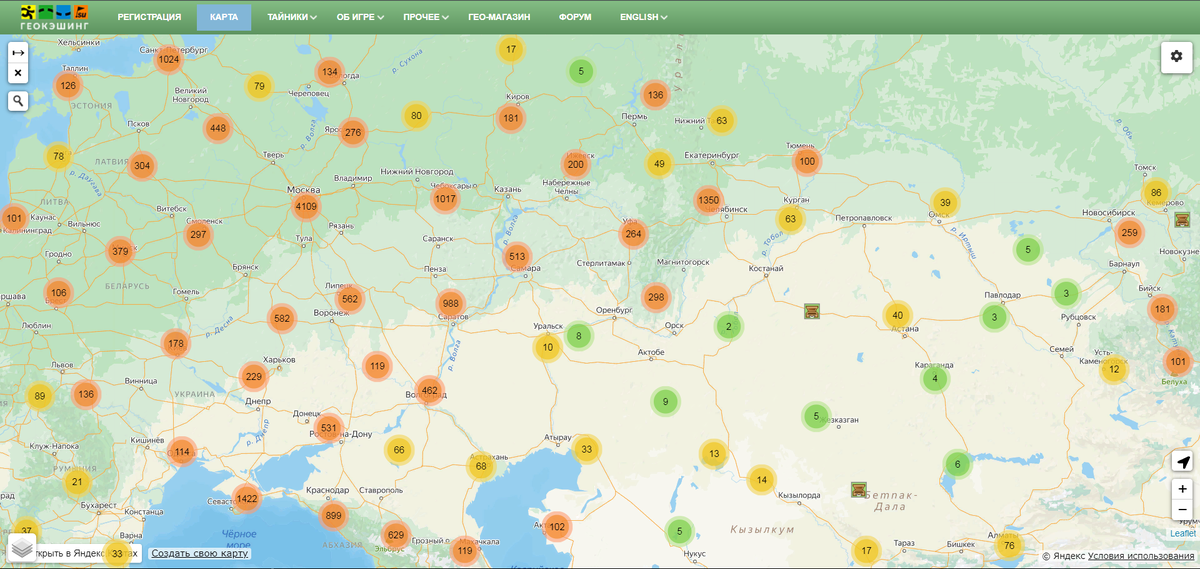Open the 126 cluster at Tallinn
The width and height of the screenshot is (1200, 569).
68,86
